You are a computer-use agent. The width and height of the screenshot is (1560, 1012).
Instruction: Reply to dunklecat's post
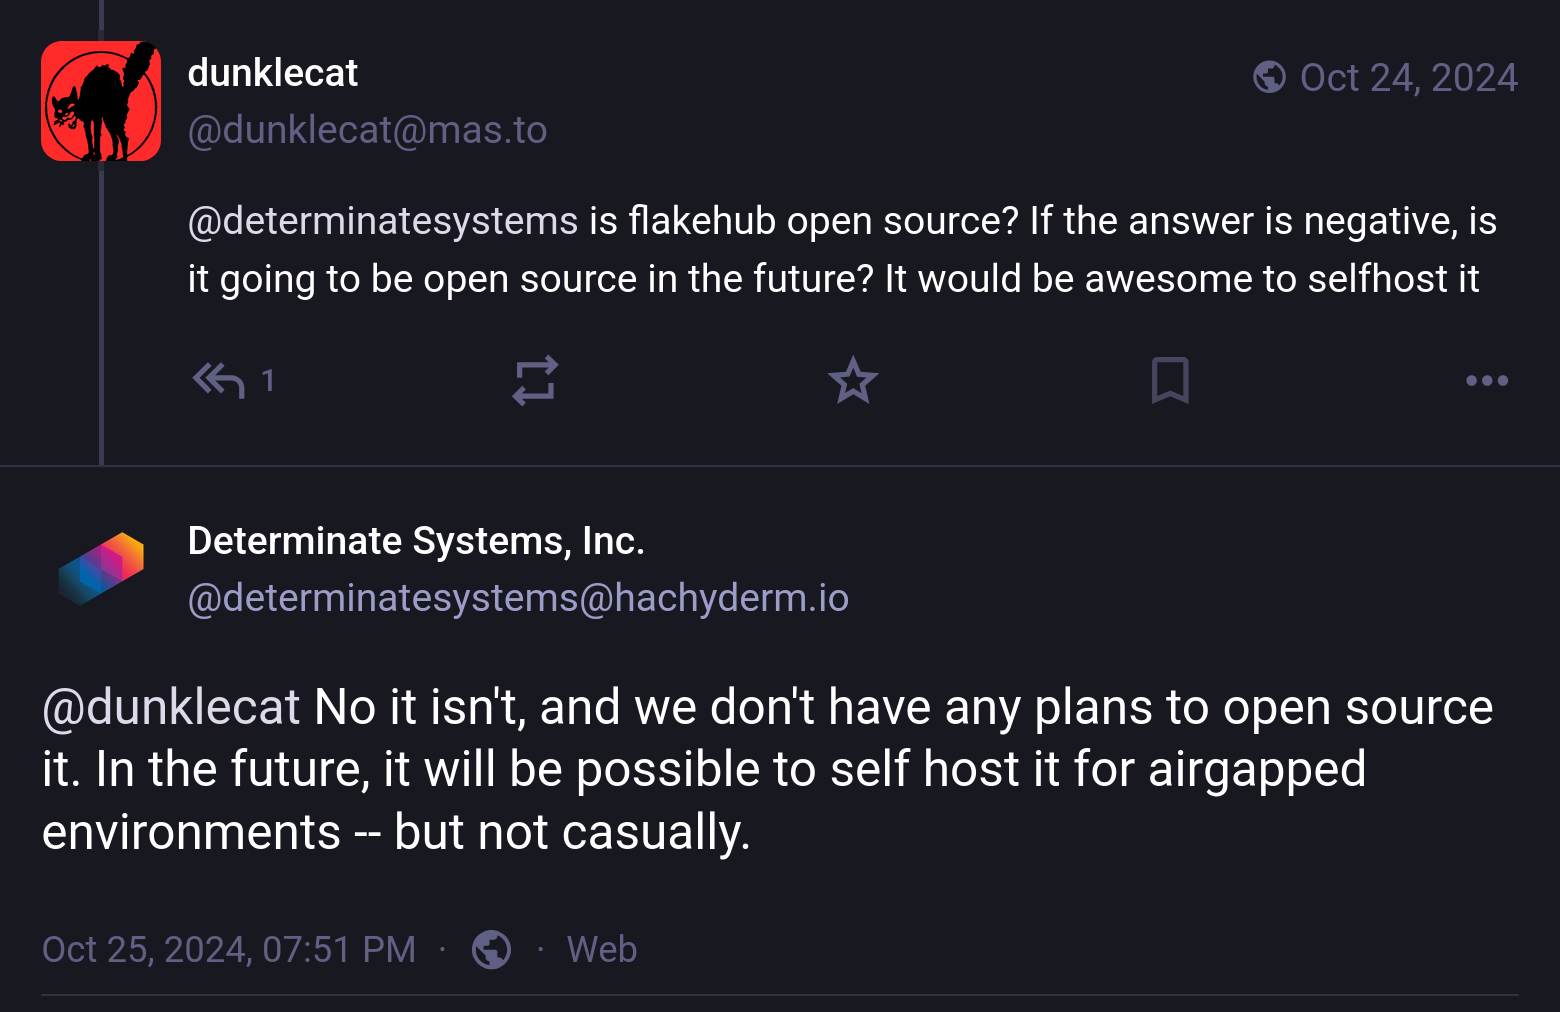point(219,381)
